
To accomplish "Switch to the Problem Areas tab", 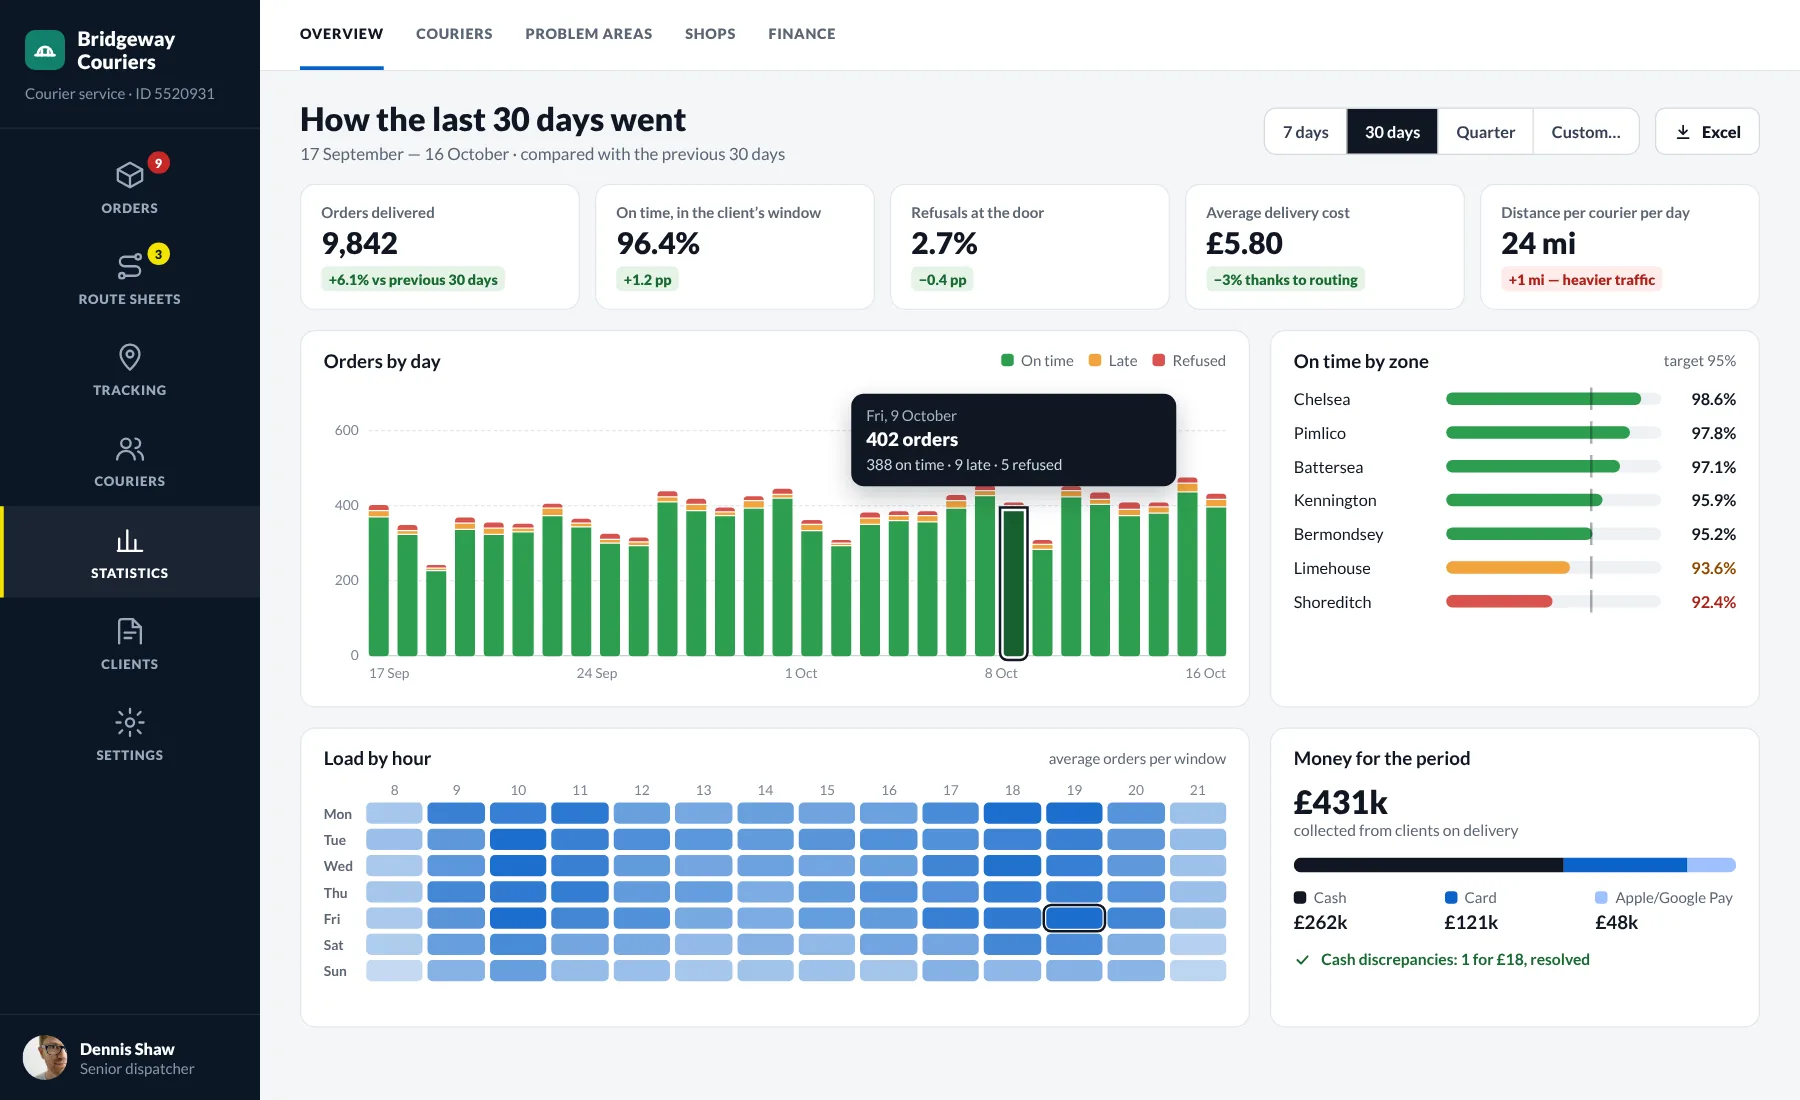I will (x=589, y=34).
